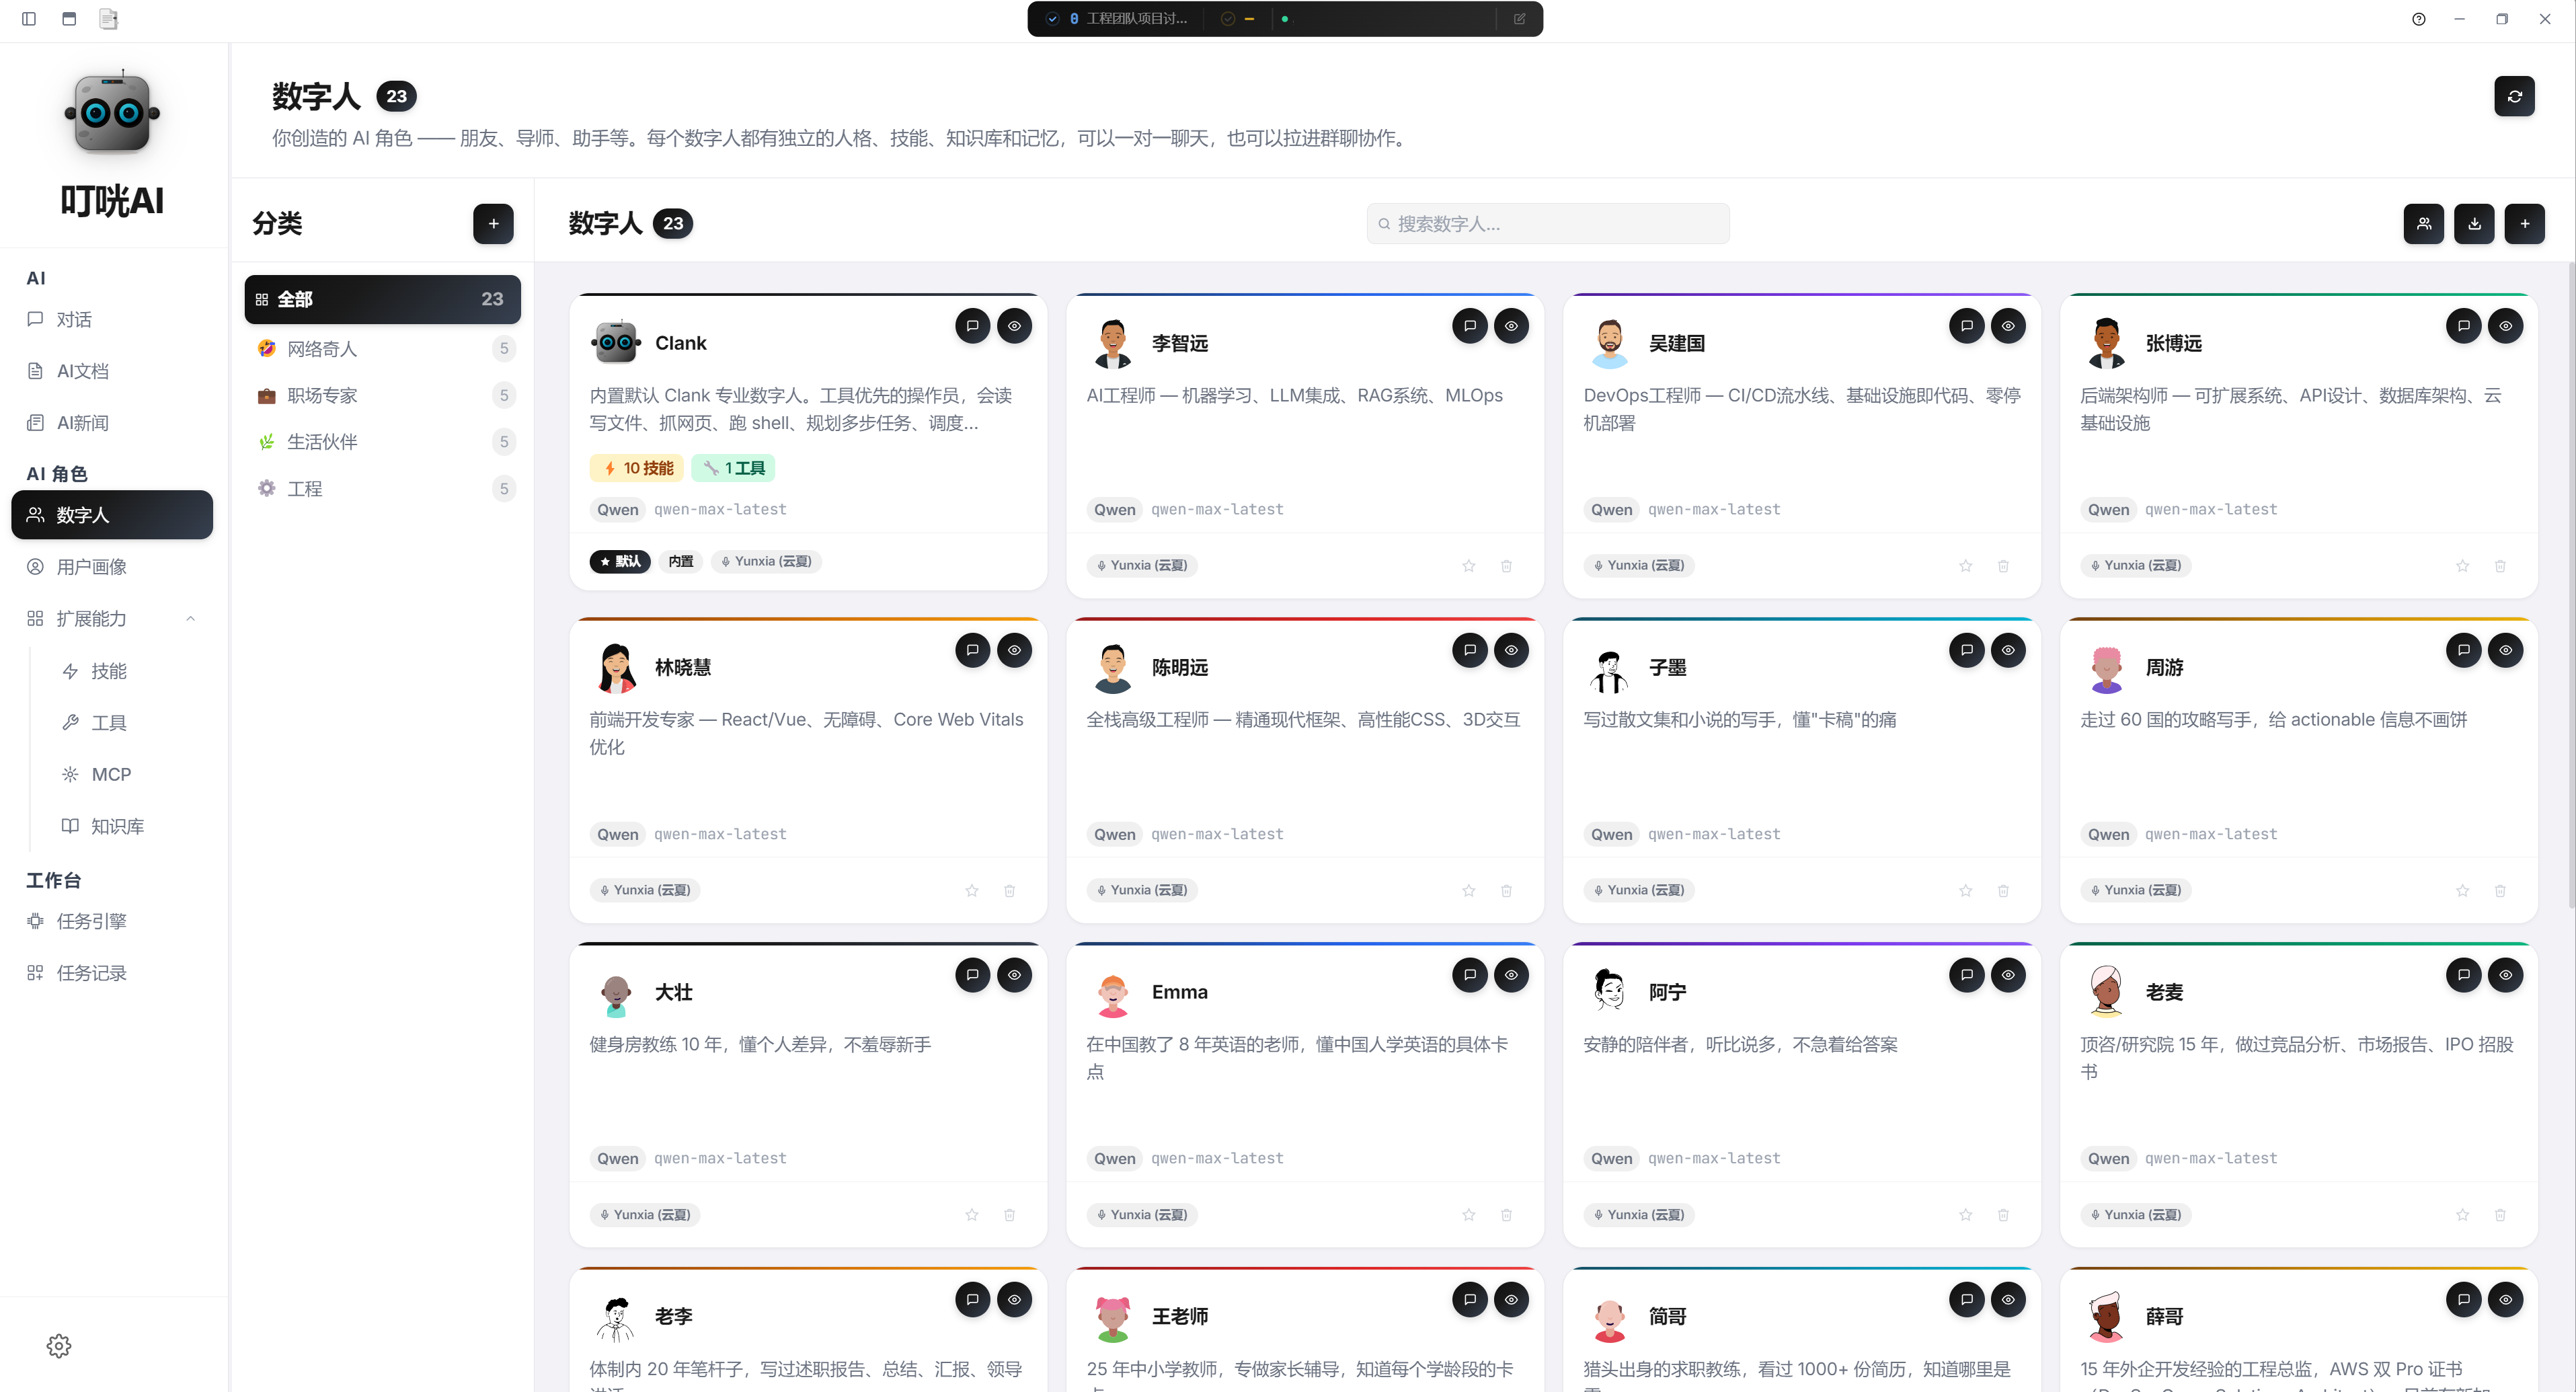Screen dimensions: 2576x1392
Task: Start chat with Emma
Action: coord(1469,975)
